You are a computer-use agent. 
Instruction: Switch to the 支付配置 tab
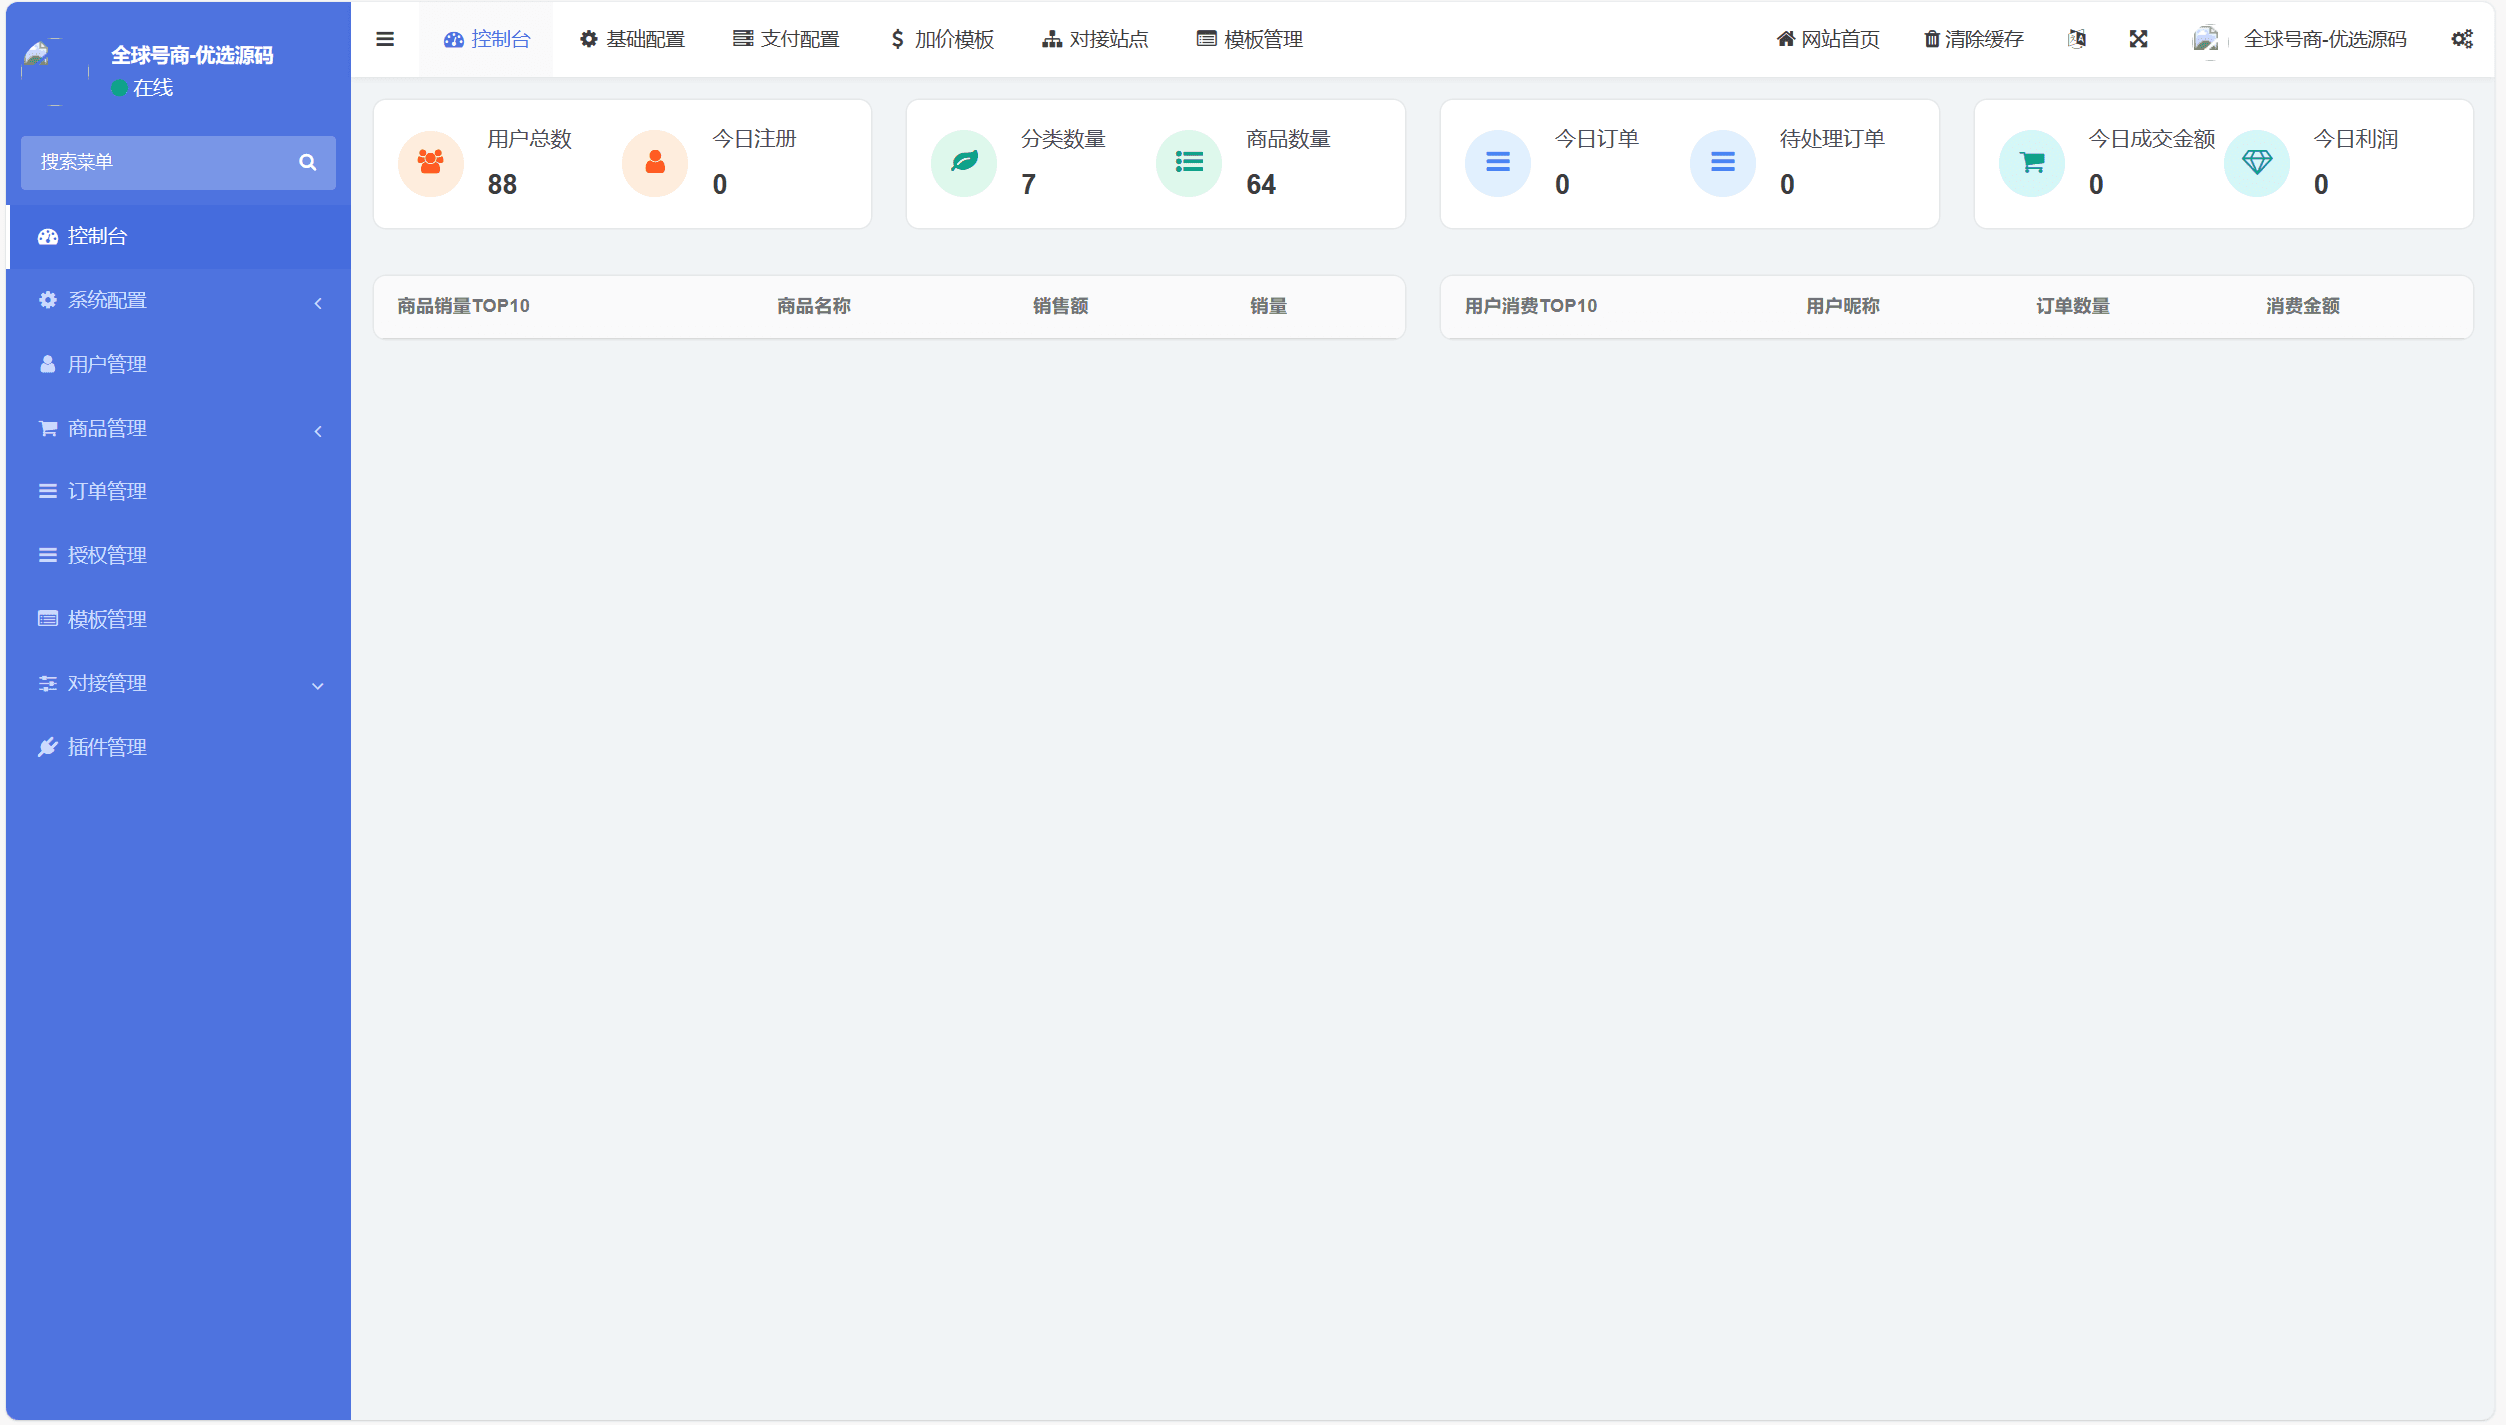[787, 39]
